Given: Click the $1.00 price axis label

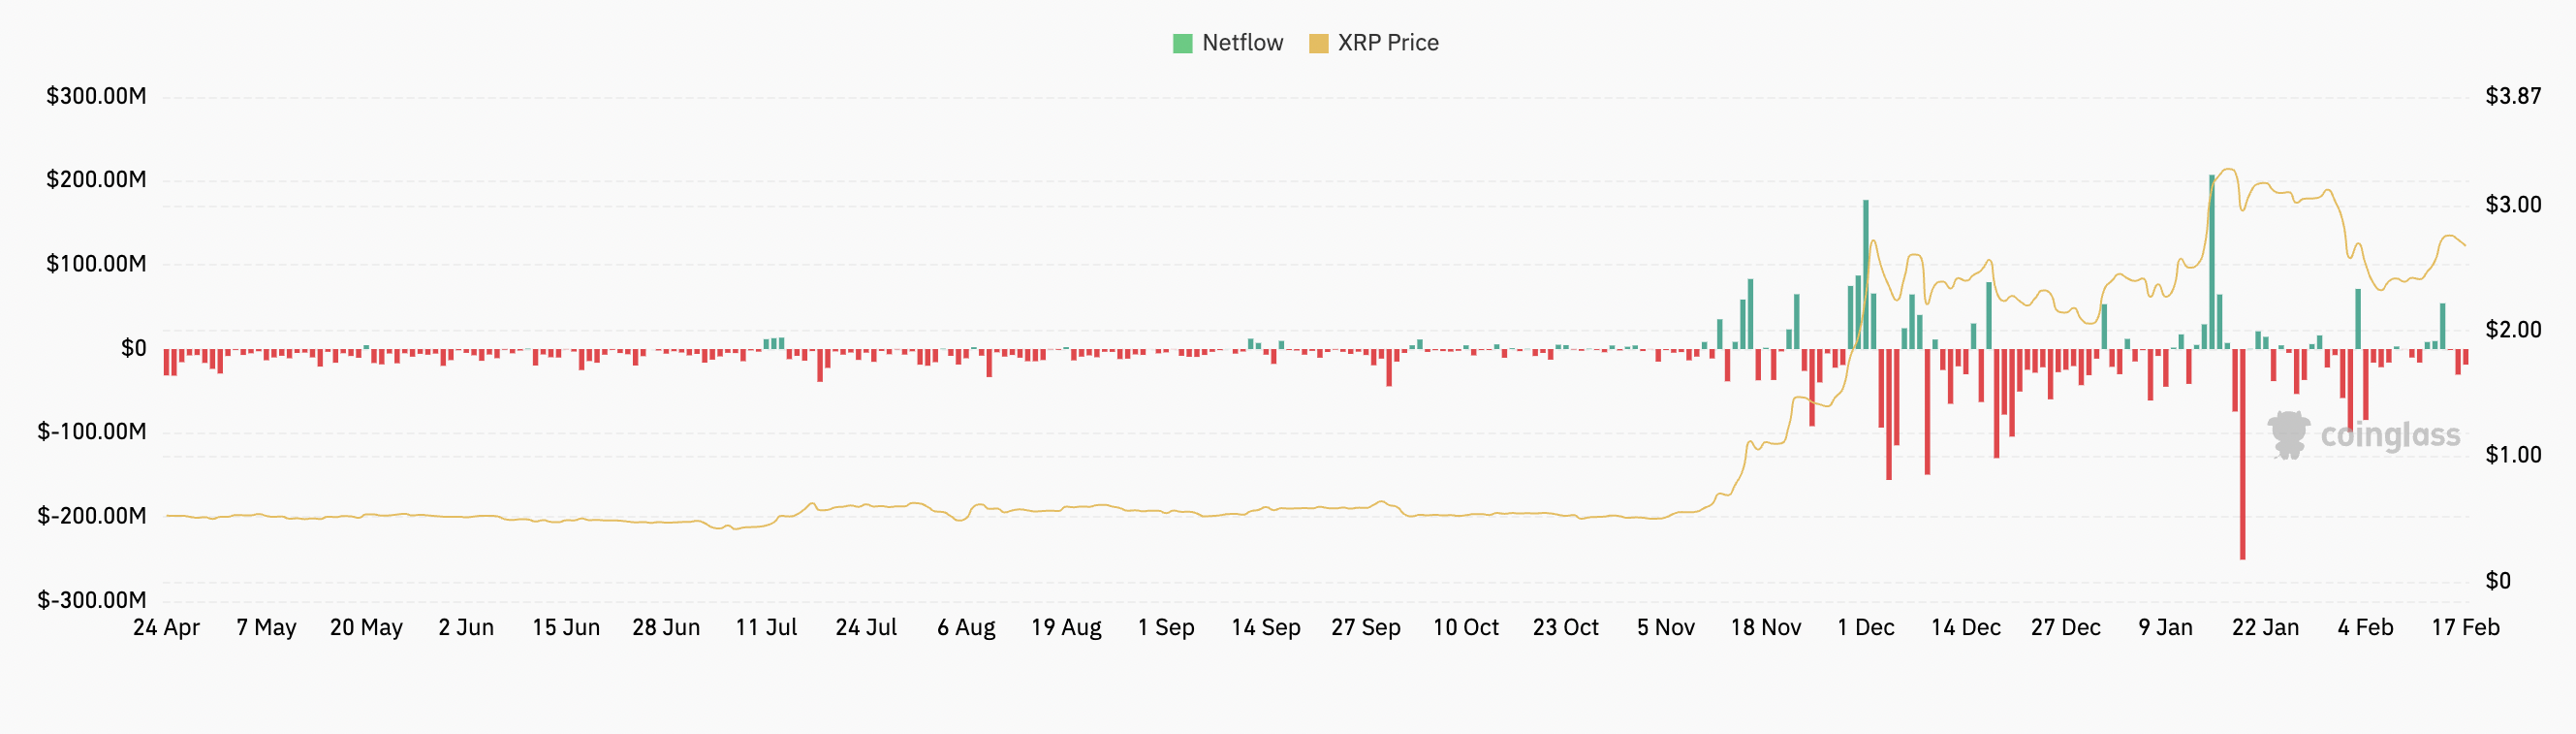Looking at the screenshot, I should click(x=2513, y=455).
